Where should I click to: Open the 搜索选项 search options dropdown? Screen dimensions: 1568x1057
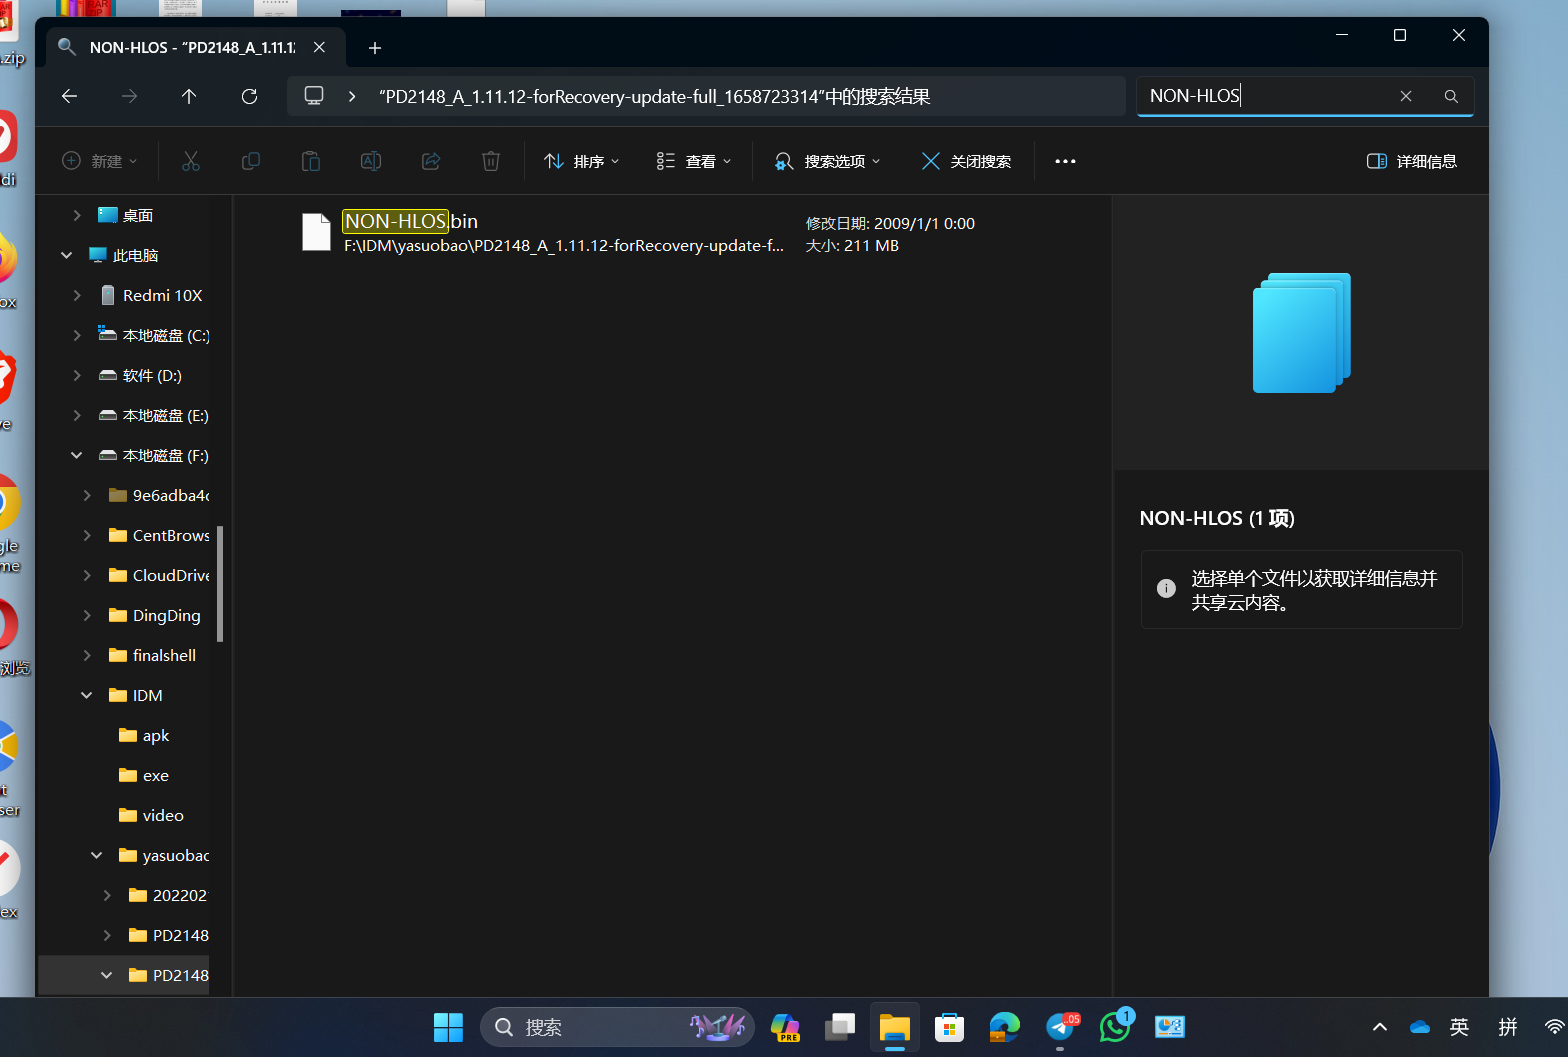click(828, 161)
